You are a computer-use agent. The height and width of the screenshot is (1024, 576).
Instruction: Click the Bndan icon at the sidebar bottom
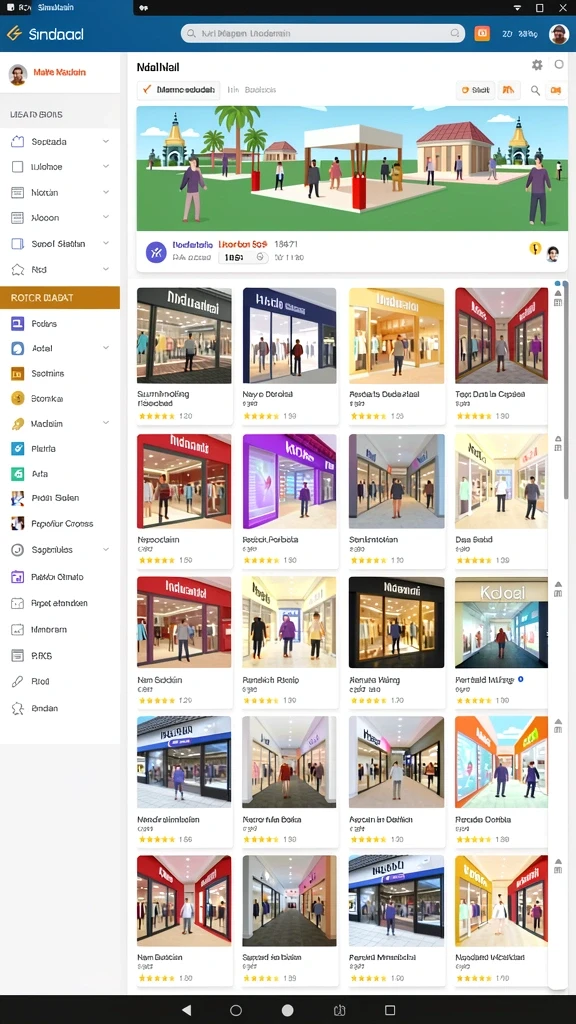18,708
